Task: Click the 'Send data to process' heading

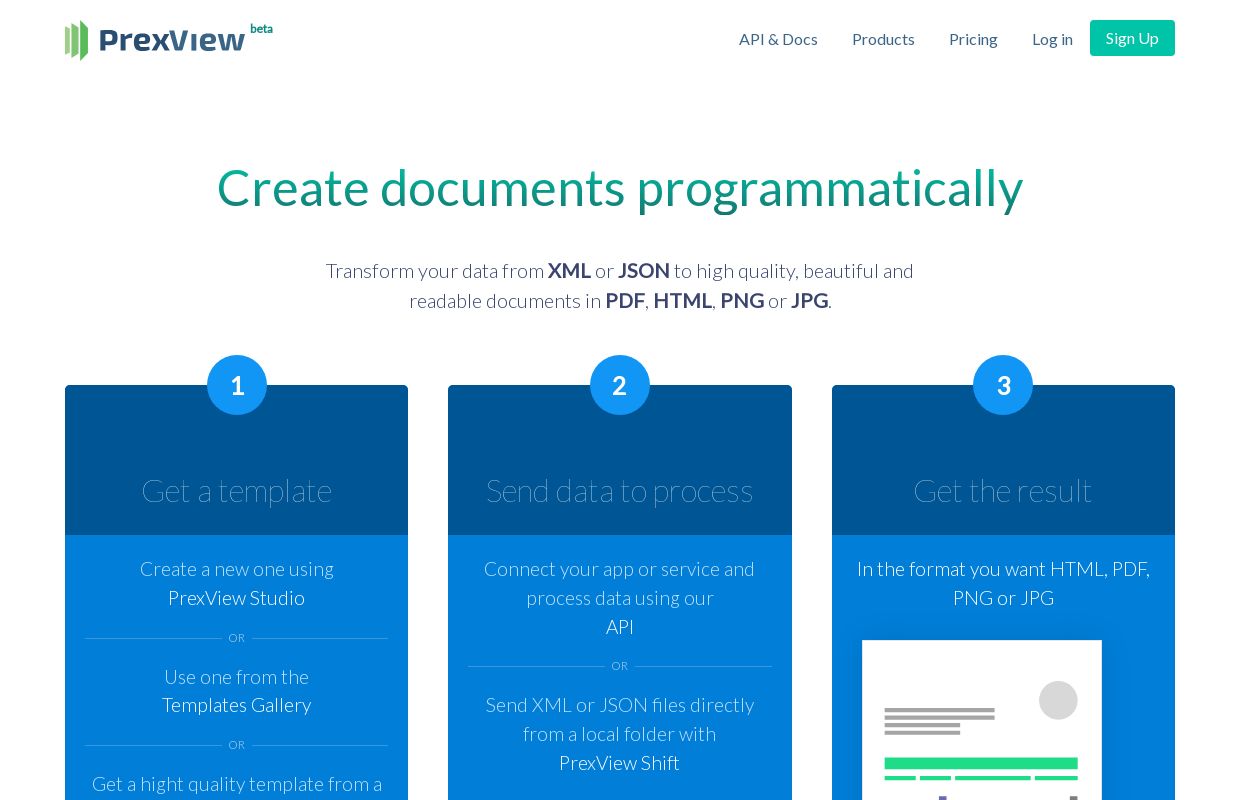Action: (x=620, y=491)
